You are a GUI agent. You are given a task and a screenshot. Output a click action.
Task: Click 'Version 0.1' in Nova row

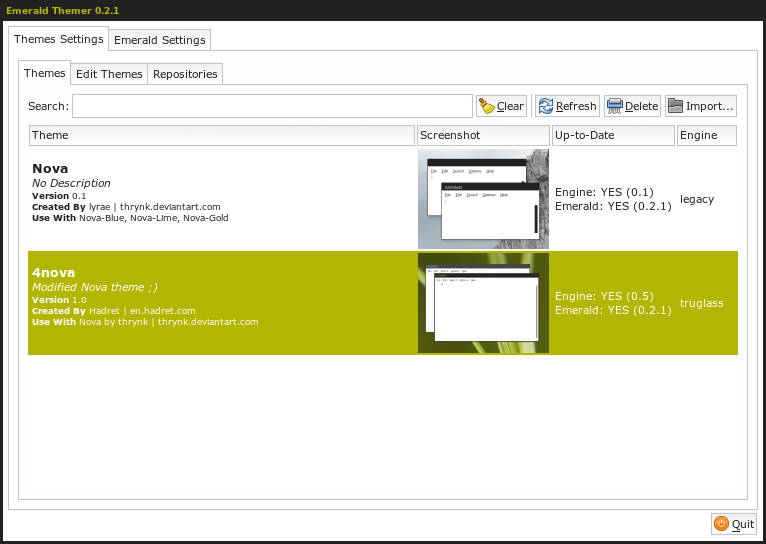(x=59, y=196)
